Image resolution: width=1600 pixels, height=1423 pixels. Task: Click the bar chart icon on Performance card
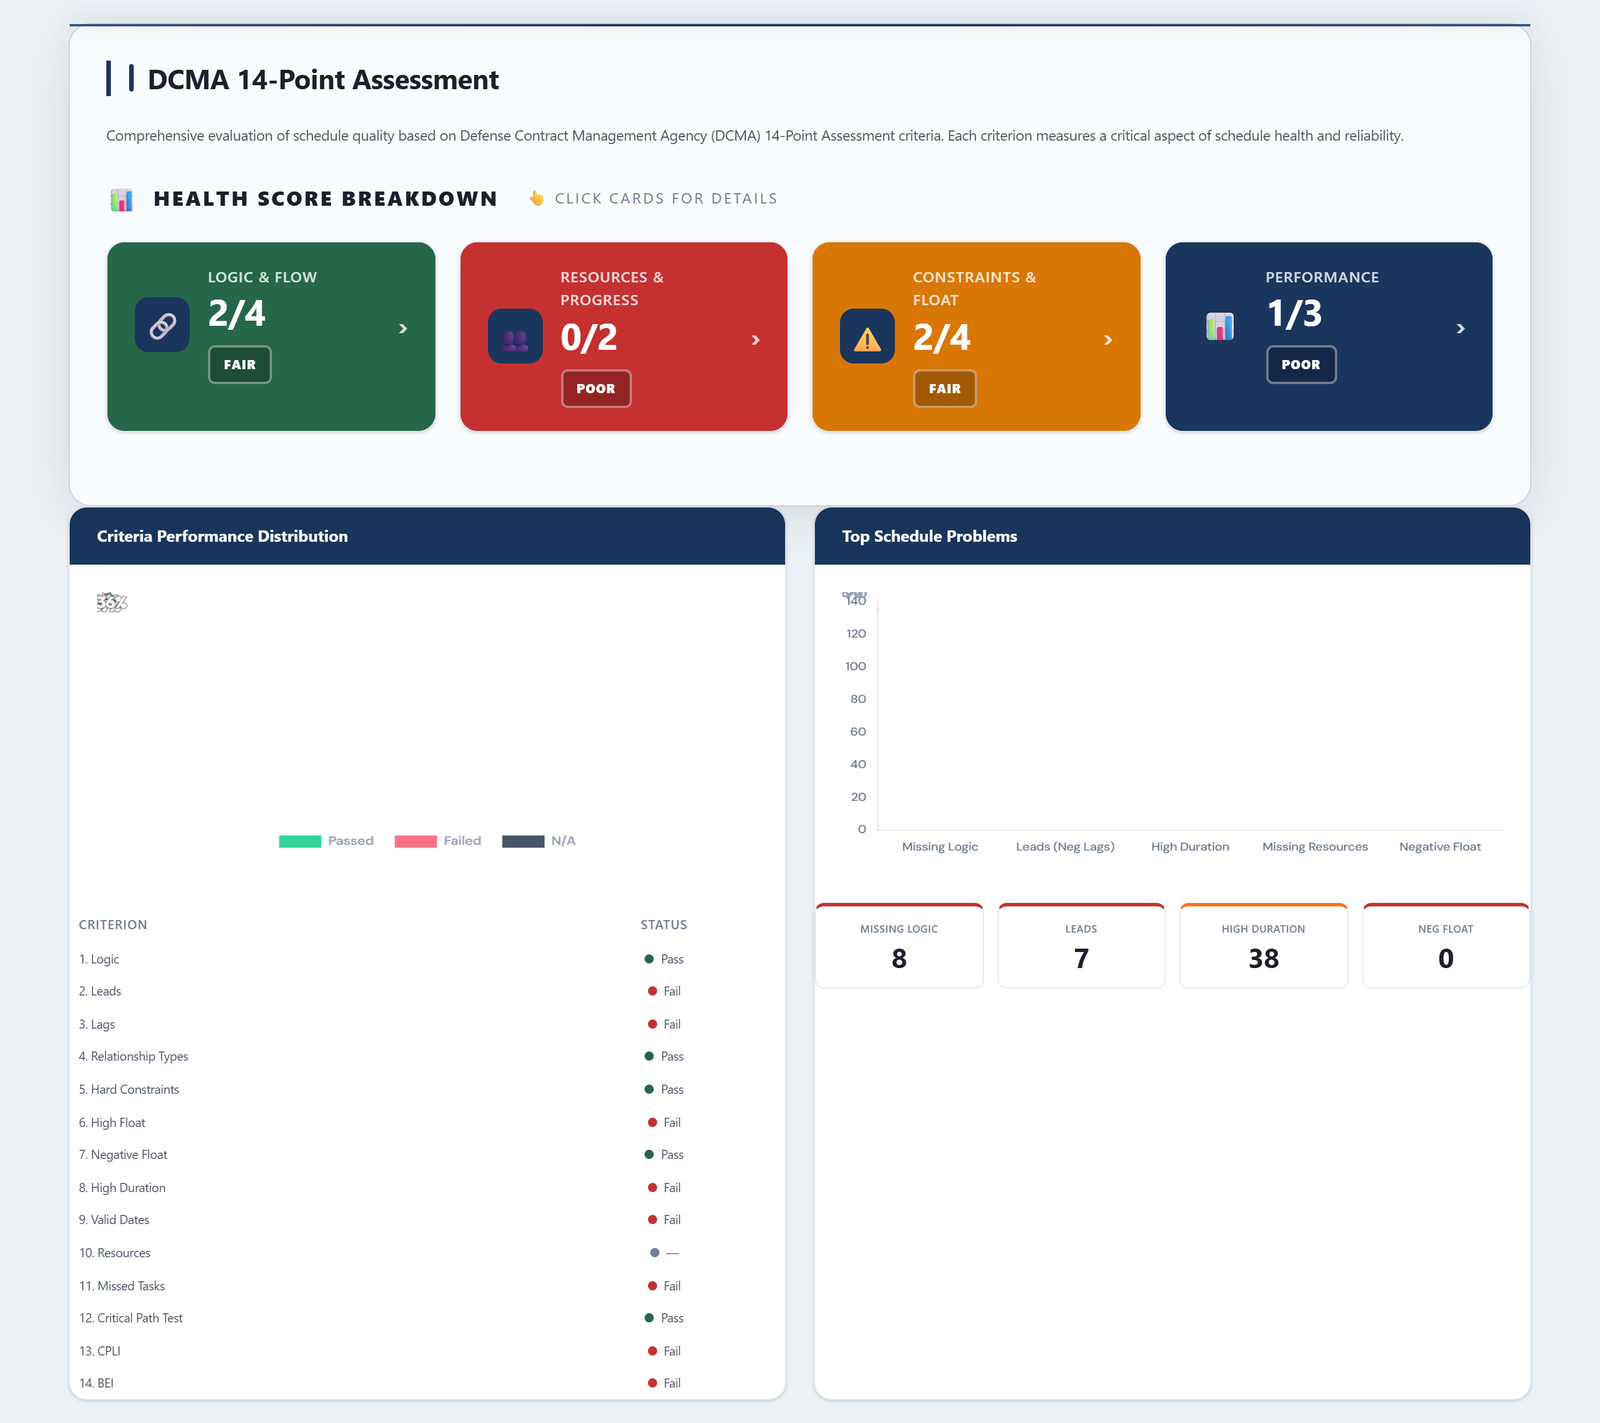[x=1219, y=324]
